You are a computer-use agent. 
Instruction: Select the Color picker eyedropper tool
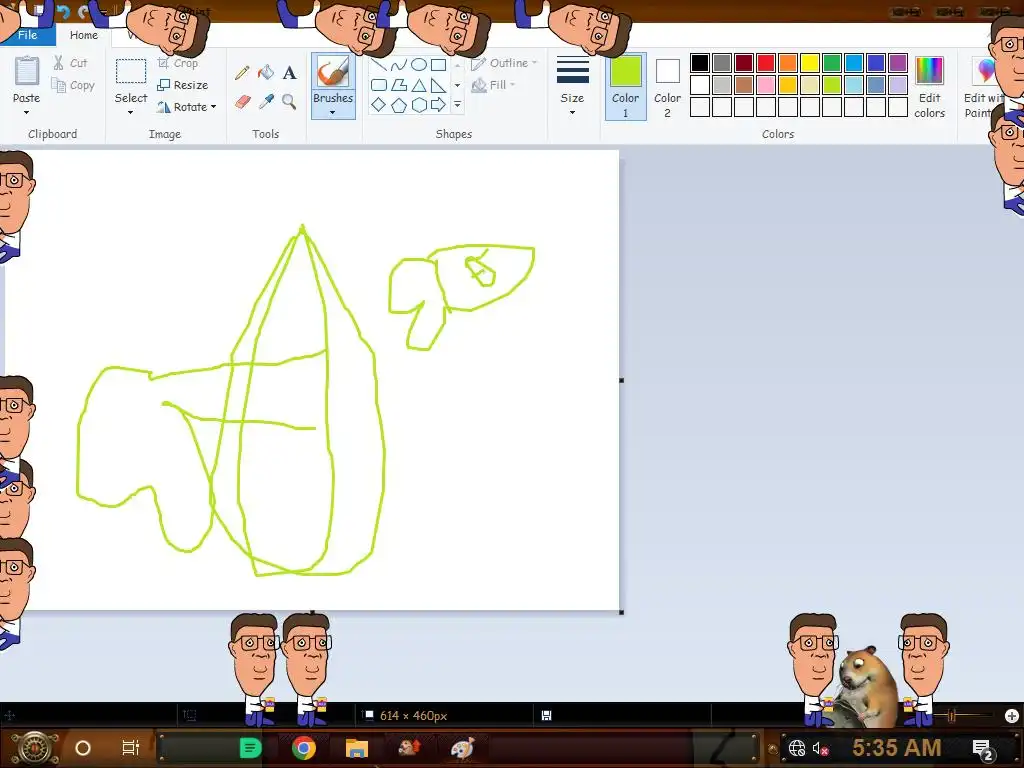point(266,102)
